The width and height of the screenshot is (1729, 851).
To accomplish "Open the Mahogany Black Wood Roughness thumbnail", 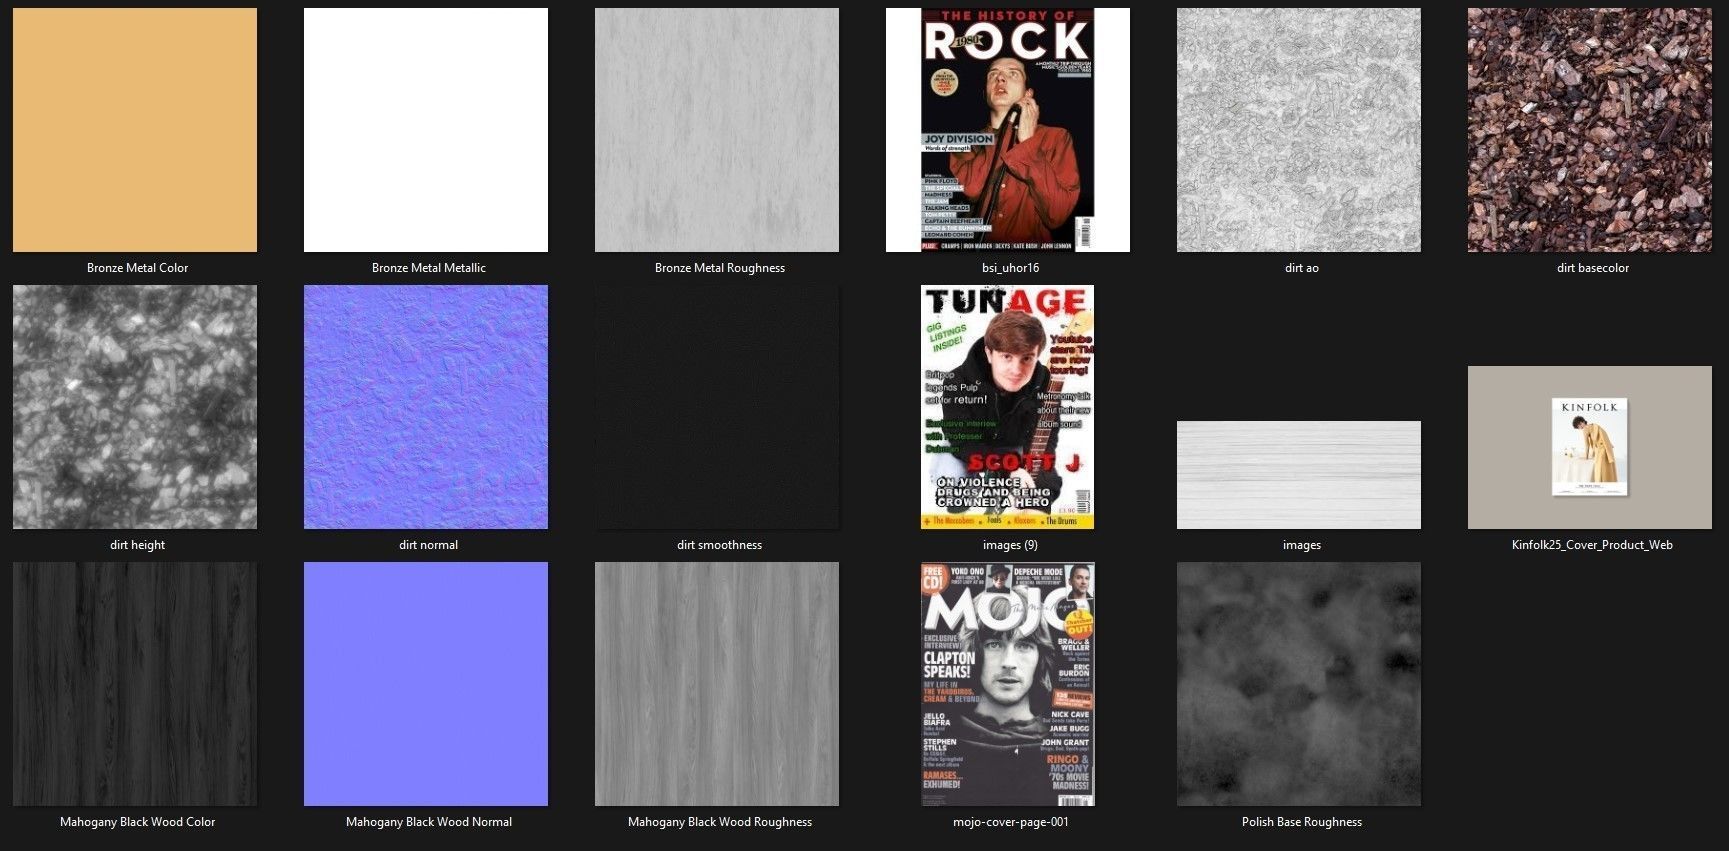I will (717, 684).
